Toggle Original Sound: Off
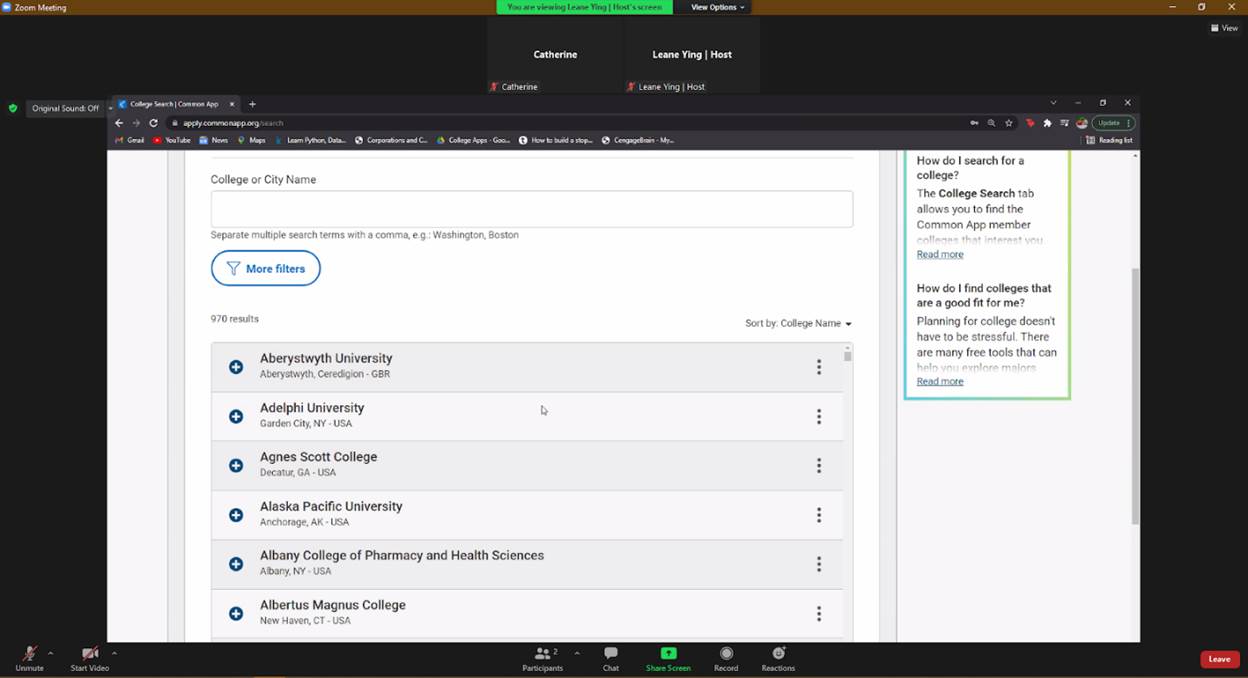 (x=65, y=108)
